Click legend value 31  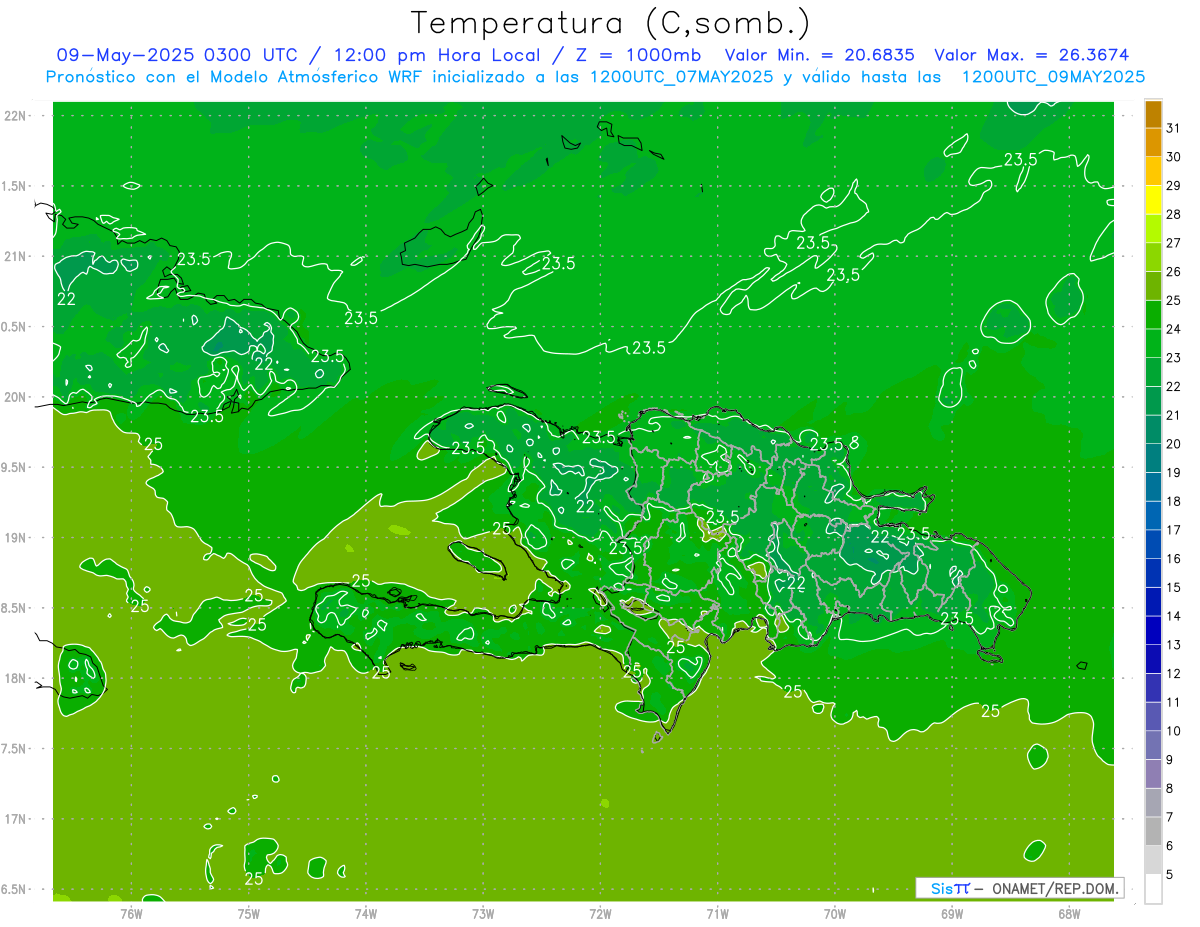click(x=1174, y=128)
